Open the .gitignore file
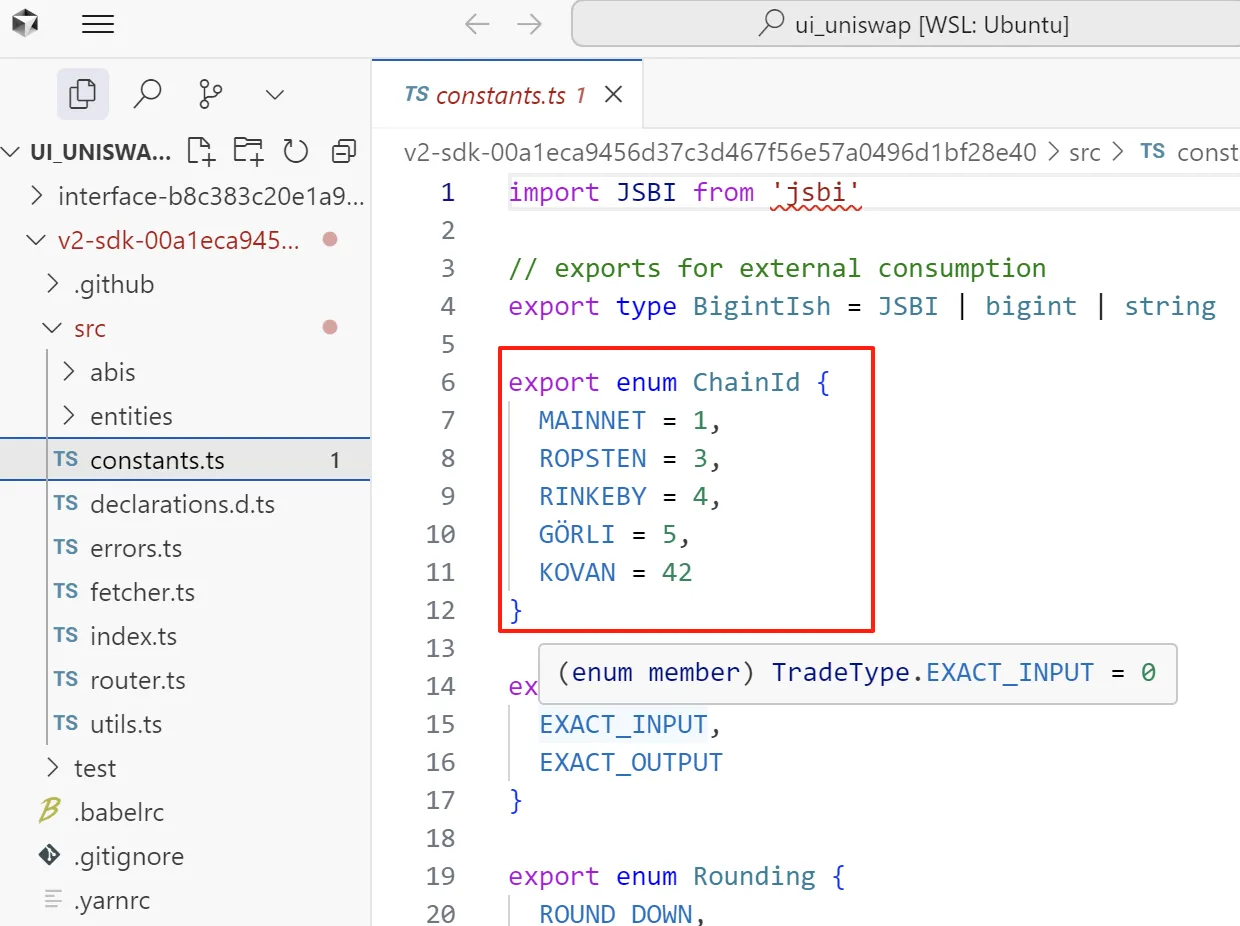This screenshot has height=926, width=1240. [128, 856]
